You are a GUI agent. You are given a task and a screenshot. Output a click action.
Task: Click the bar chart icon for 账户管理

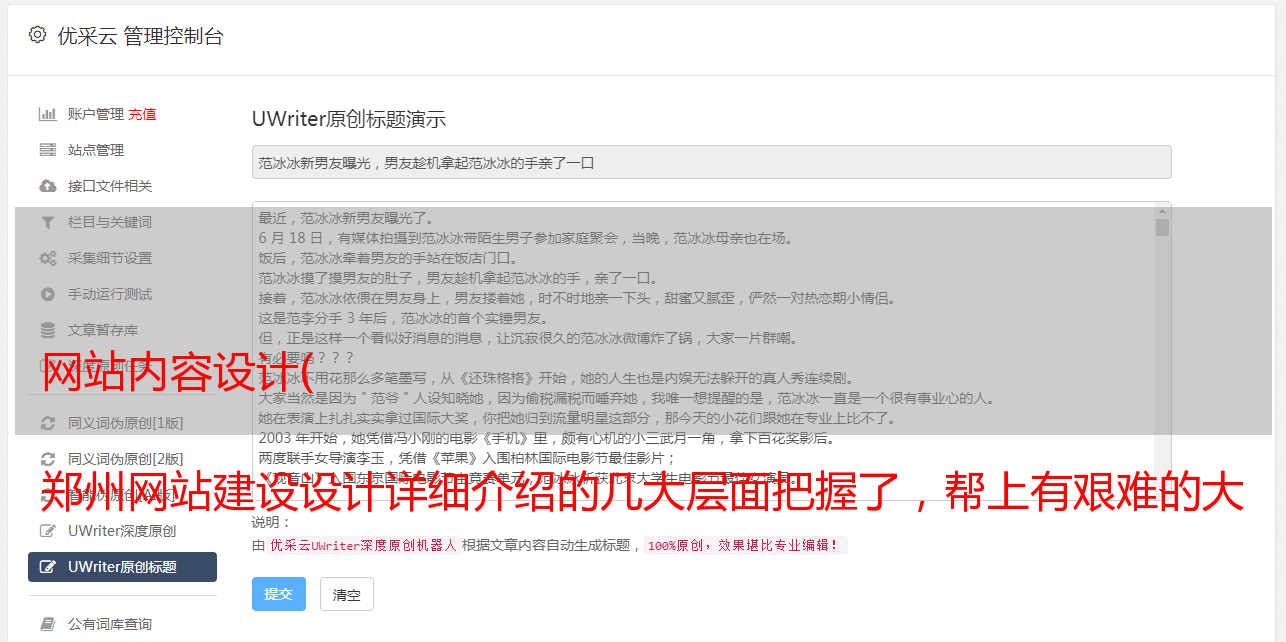47,114
